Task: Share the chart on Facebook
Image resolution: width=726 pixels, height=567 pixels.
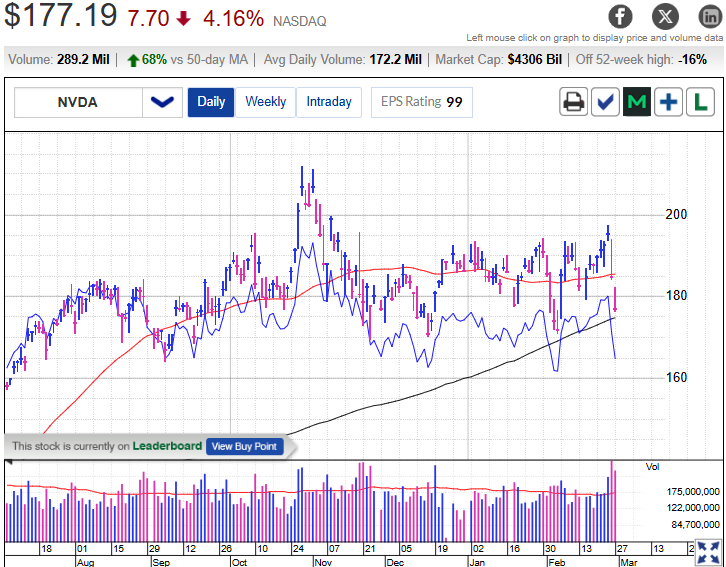Action: tap(621, 16)
